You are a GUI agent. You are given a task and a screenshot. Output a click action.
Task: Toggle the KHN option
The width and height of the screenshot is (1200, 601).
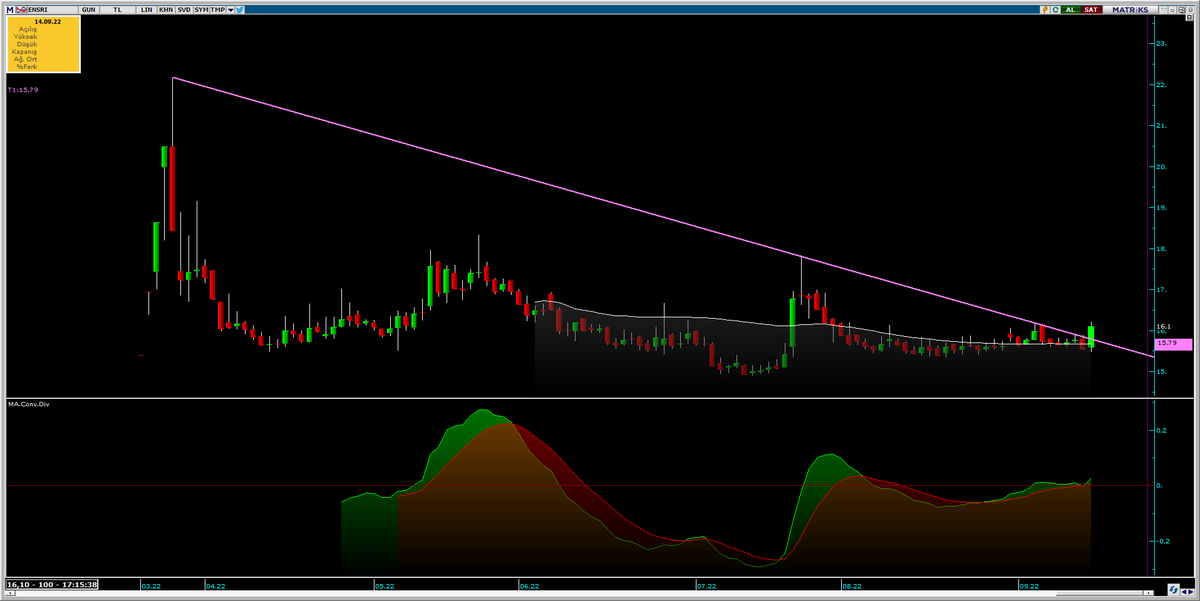click(166, 9)
